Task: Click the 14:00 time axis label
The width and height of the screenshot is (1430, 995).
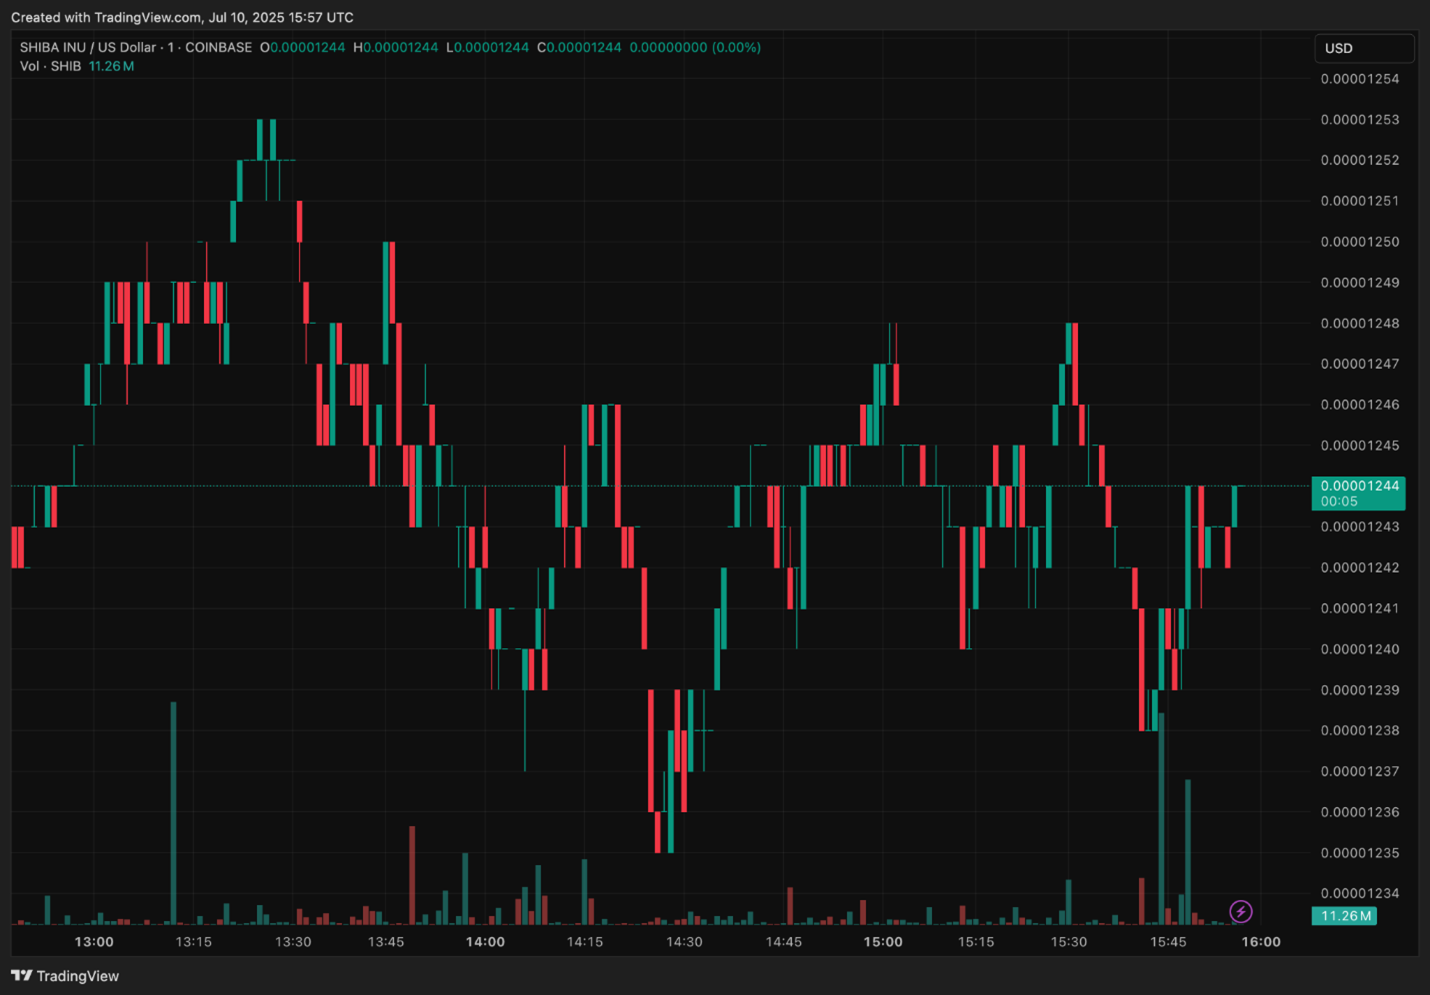Action: pyautogui.click(x=485, y=942)
